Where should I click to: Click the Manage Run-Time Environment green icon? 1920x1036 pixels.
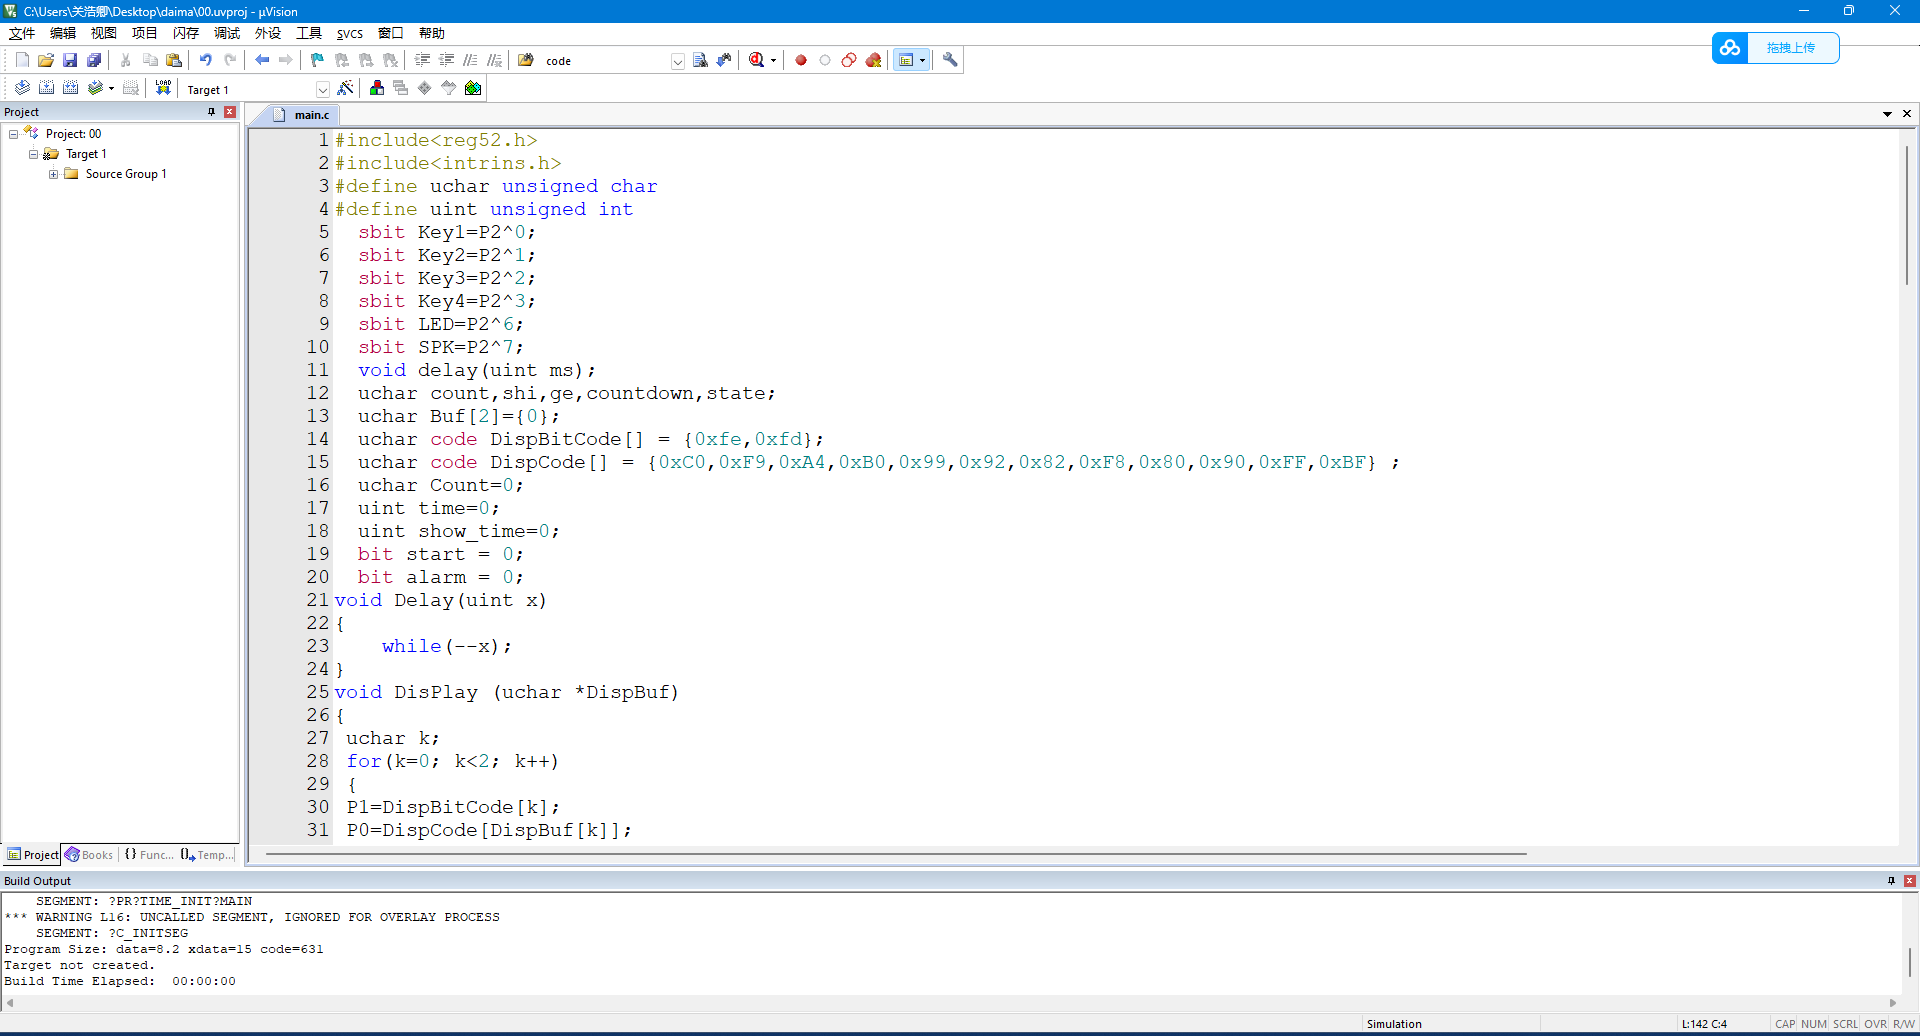[x=473, y=88]
